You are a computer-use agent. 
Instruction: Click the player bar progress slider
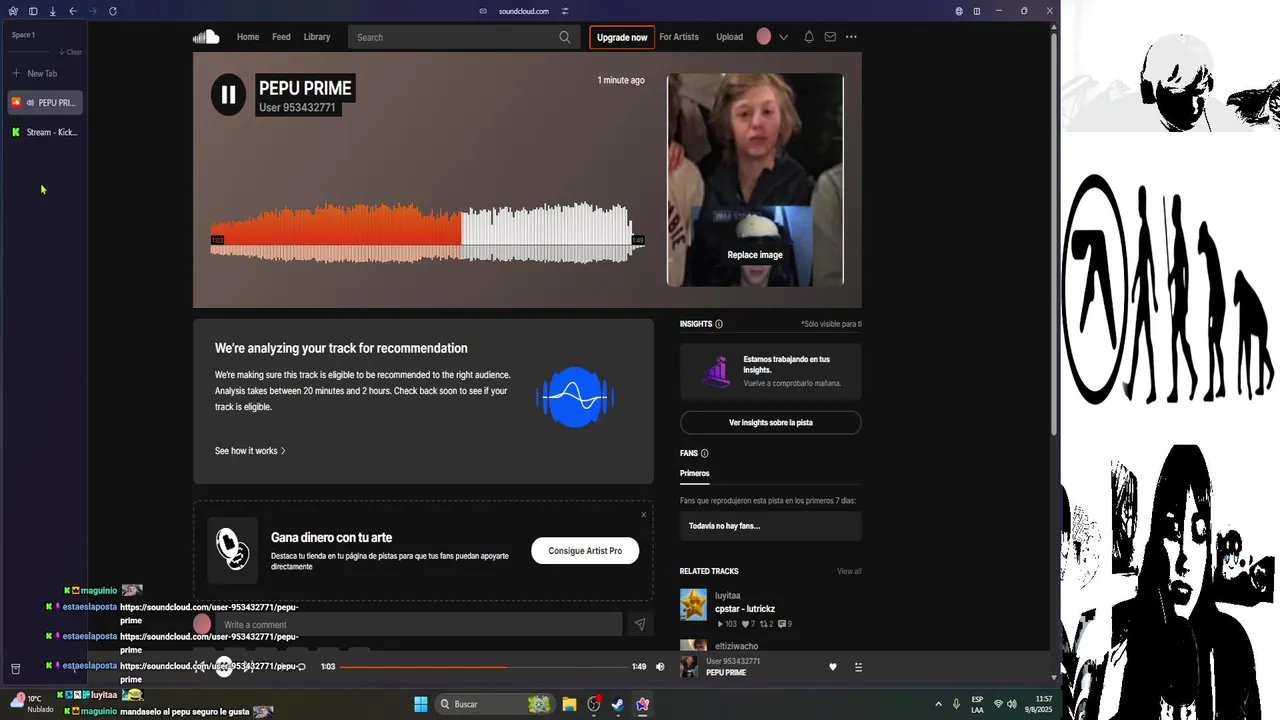click(x=483, y=667)
